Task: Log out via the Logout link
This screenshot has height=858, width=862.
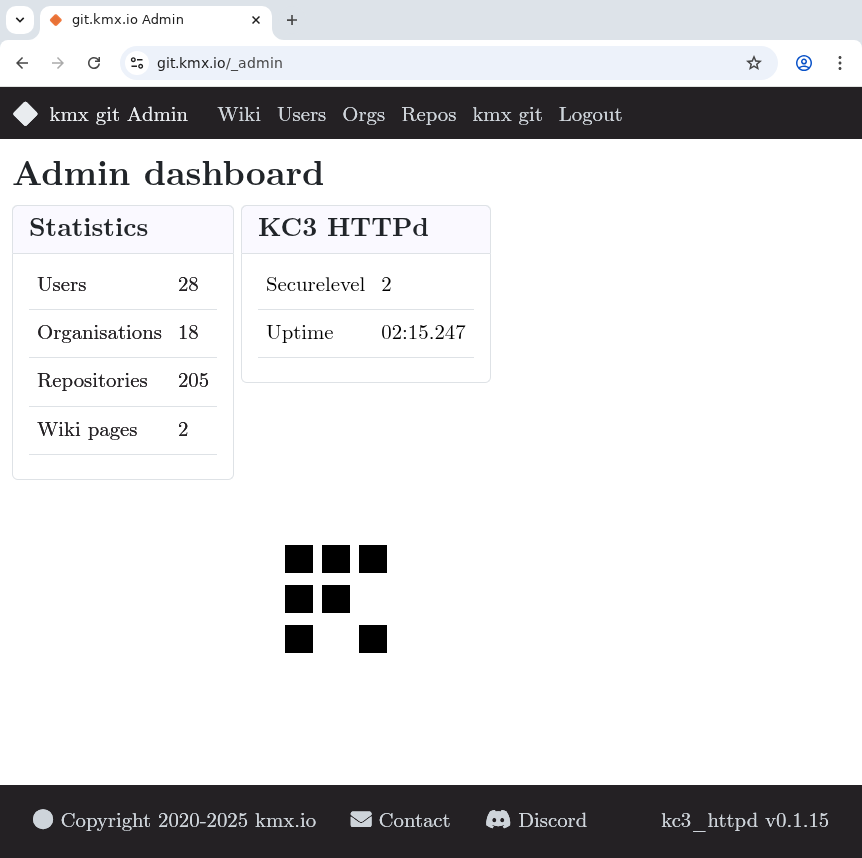Action: (590, 115)
